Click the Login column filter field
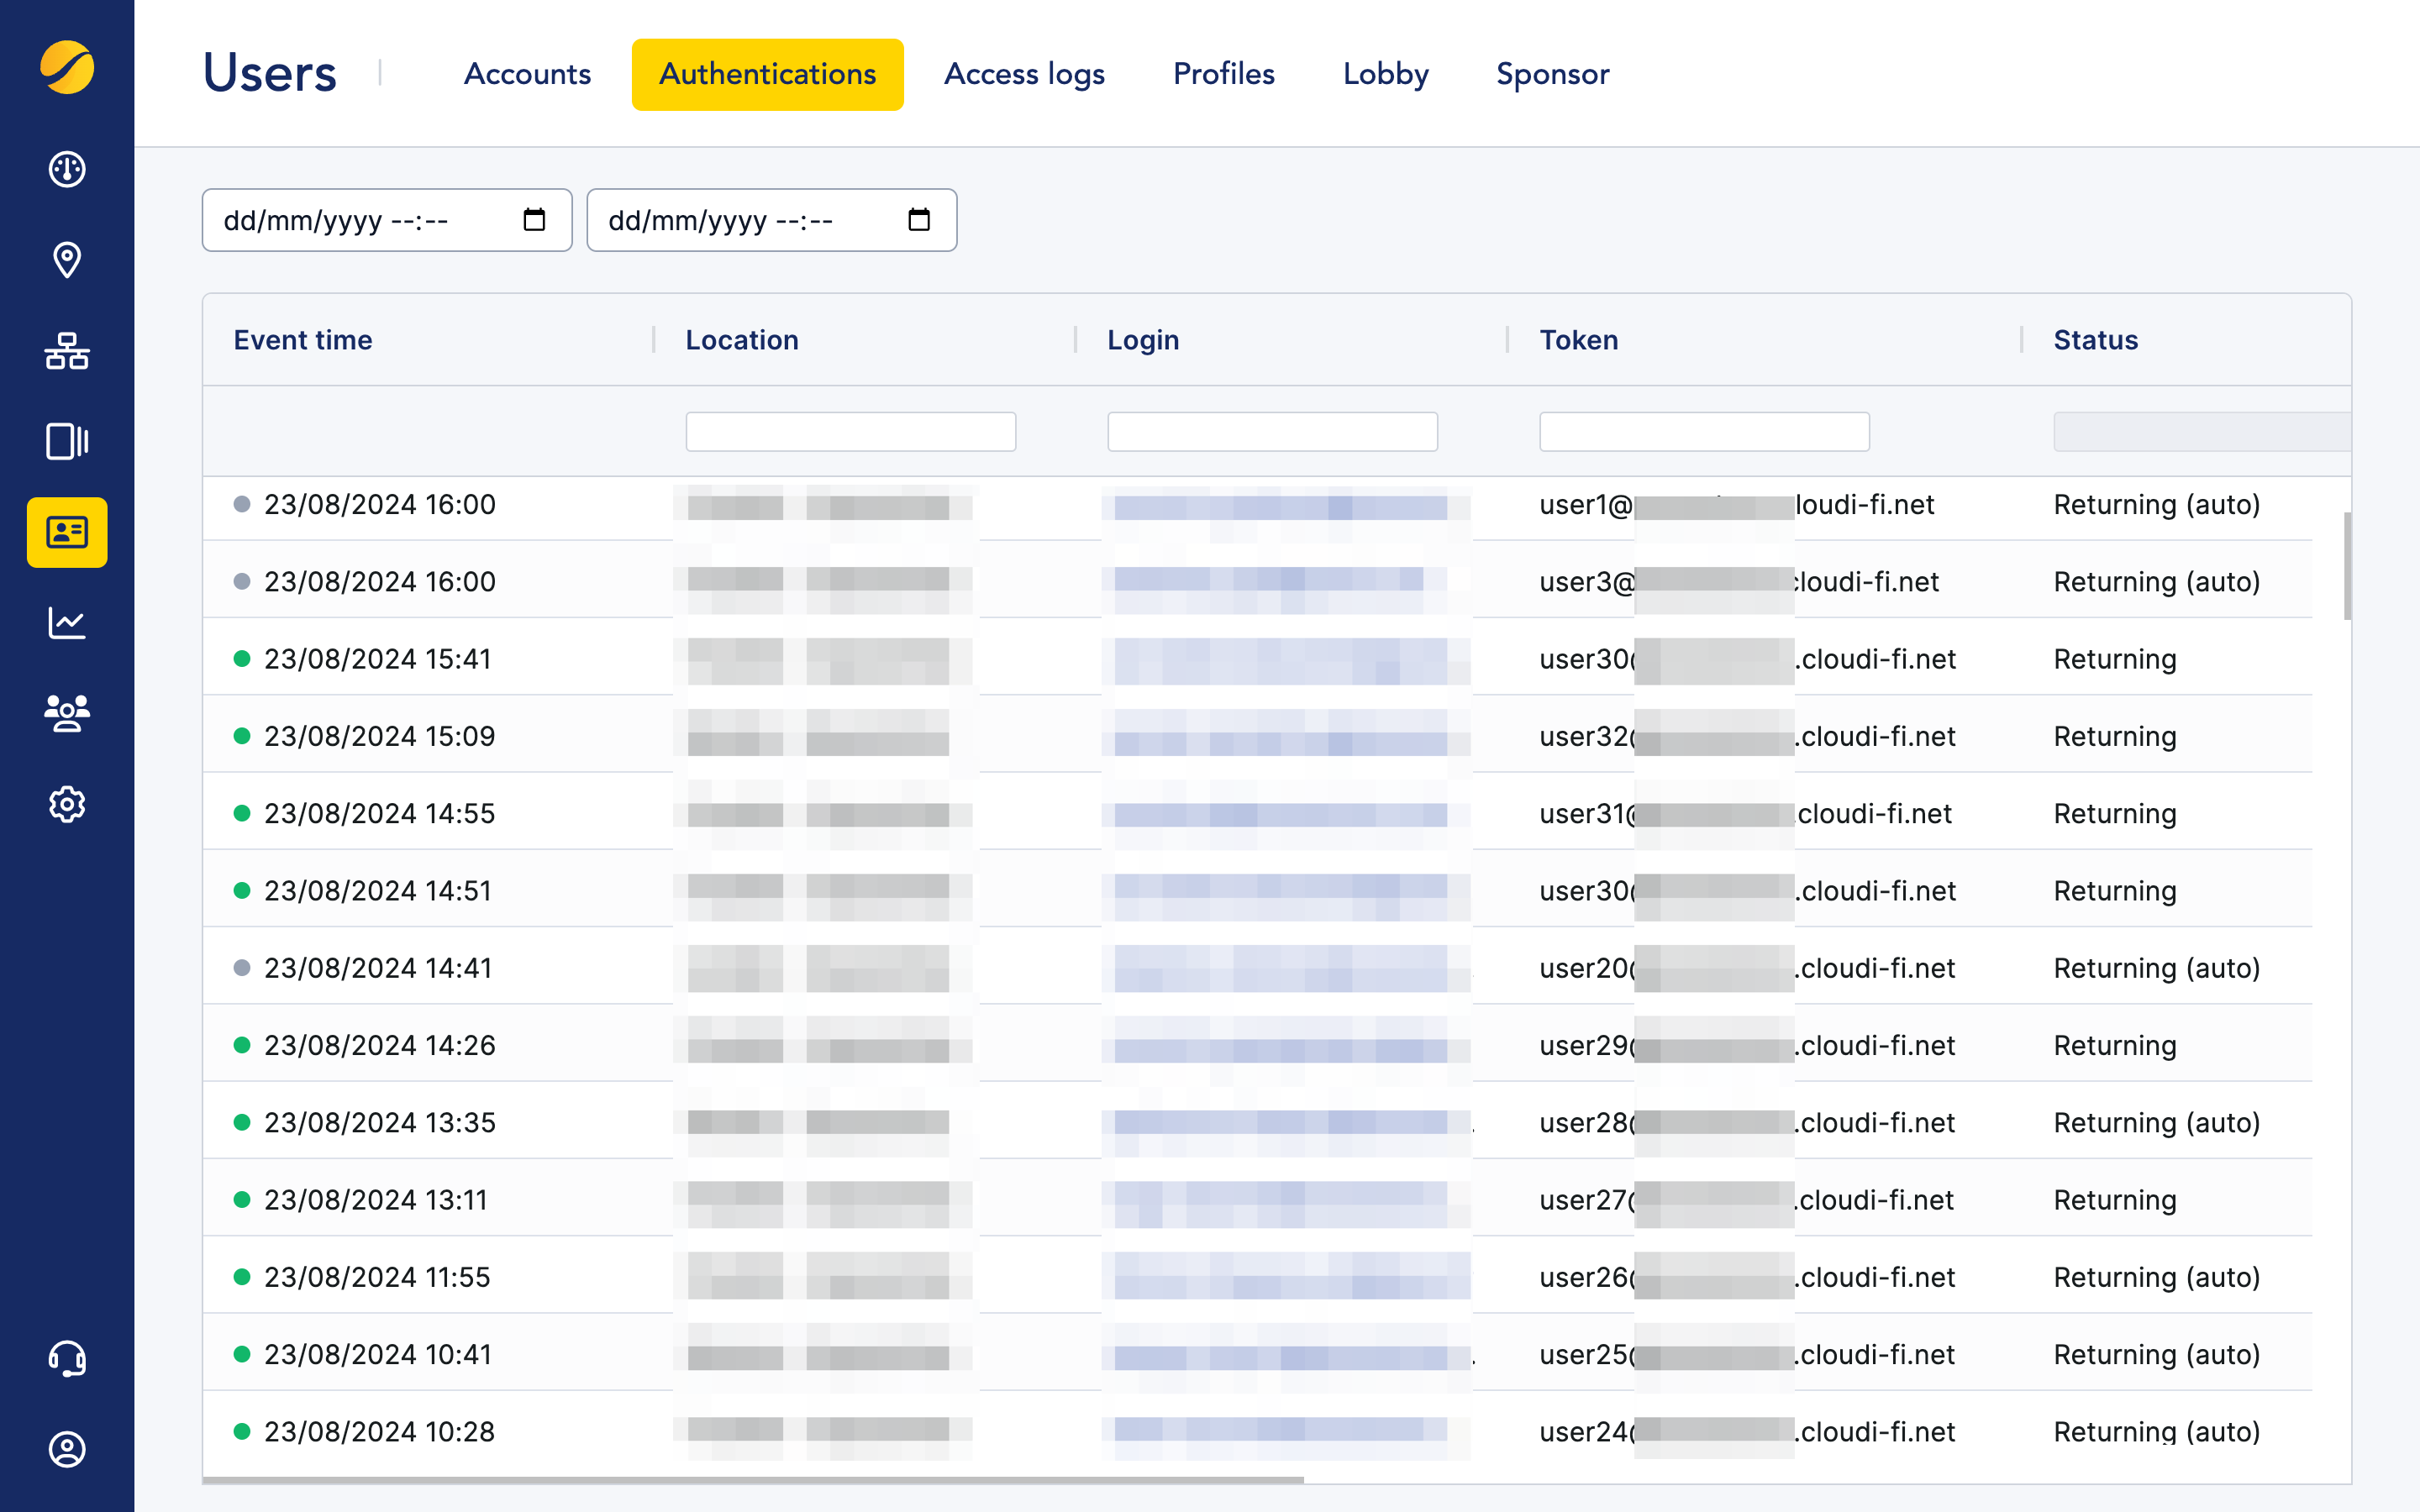The width and height of the screenshot is (2420, 1512). [1272, 431]
